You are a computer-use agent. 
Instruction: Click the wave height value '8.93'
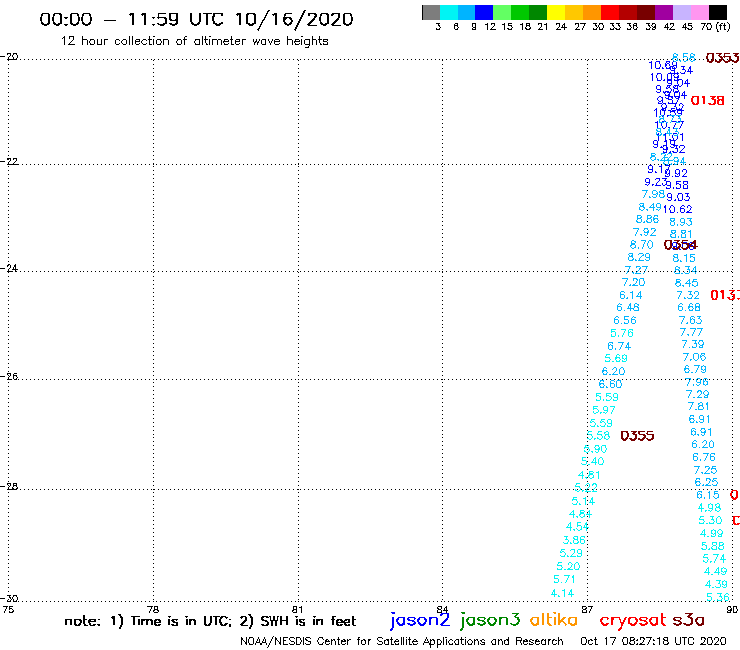point(681,222)
